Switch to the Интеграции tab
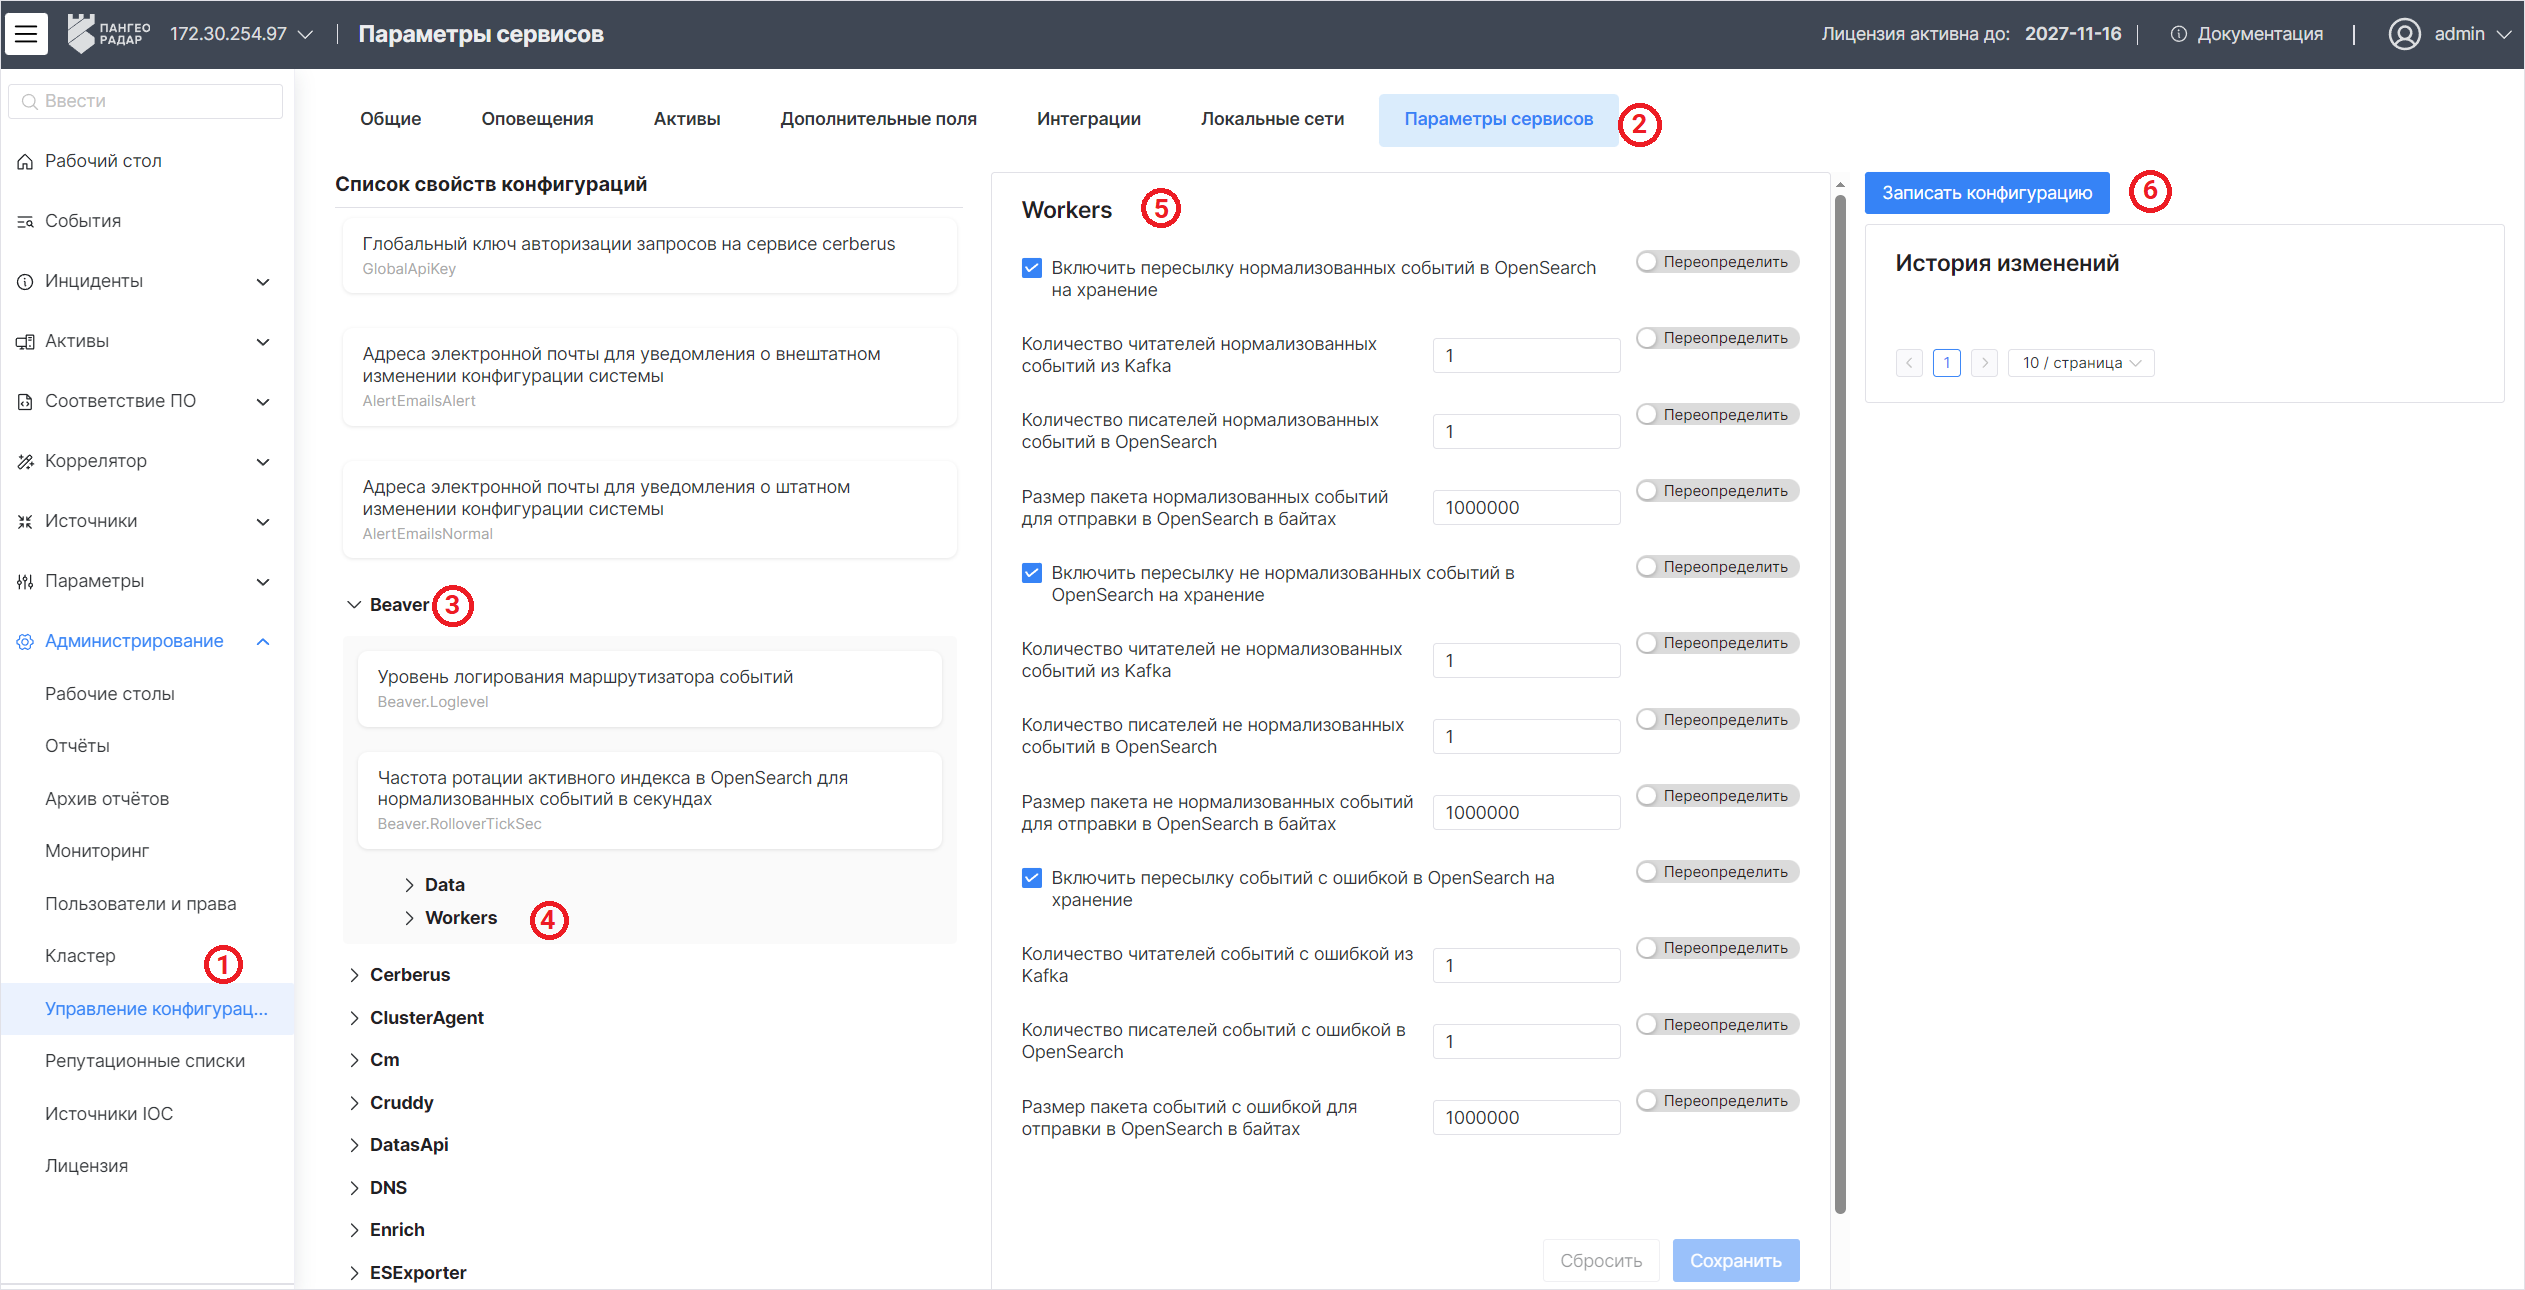2525x1290 pixels. [x=1088, y=119]
